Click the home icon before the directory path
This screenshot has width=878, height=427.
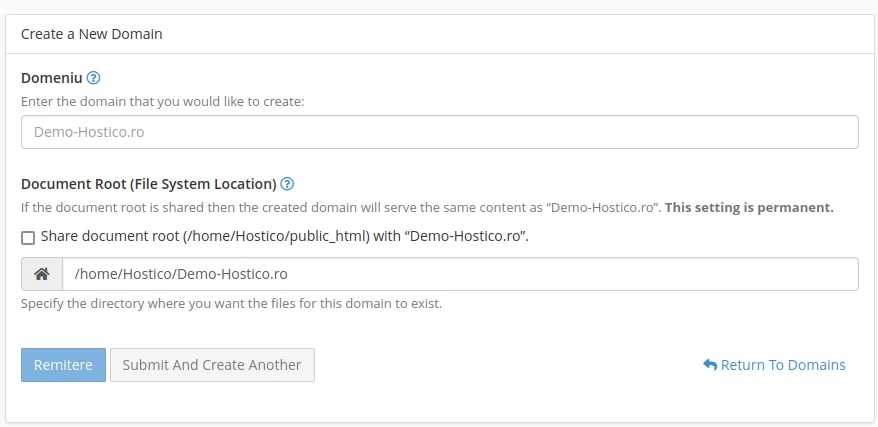42,274
